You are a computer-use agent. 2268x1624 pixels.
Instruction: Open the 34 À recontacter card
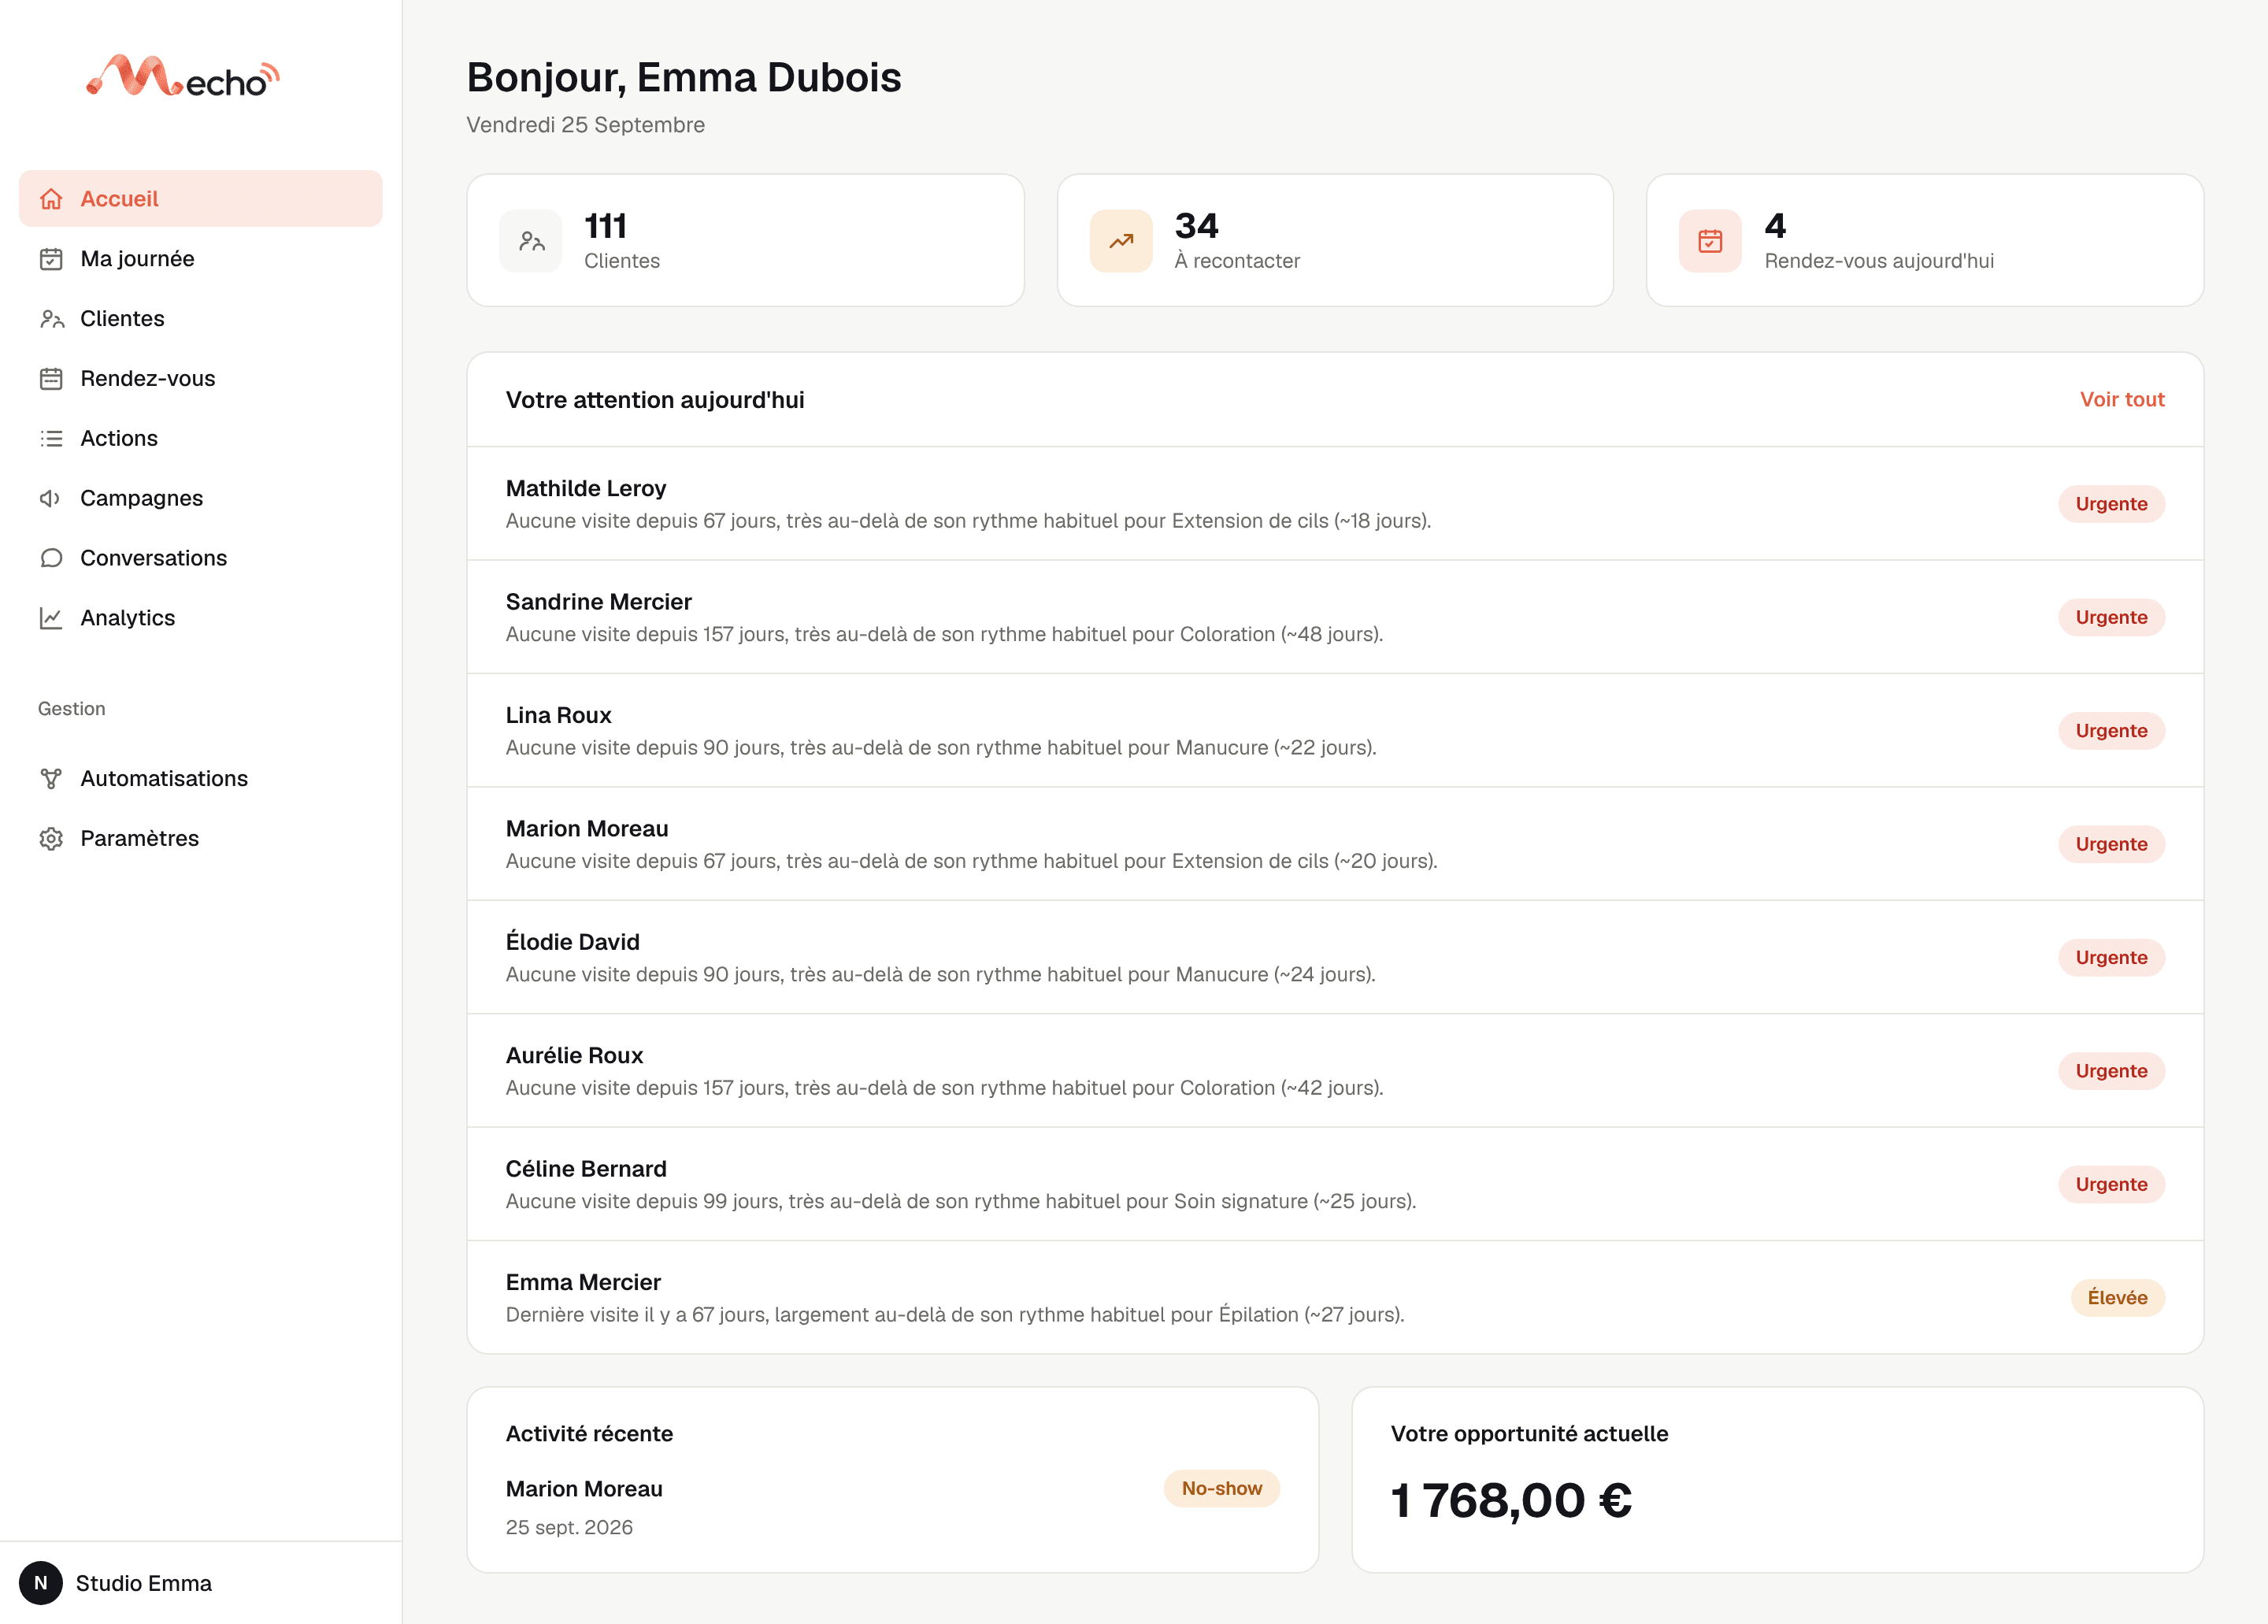[1335, 241]
